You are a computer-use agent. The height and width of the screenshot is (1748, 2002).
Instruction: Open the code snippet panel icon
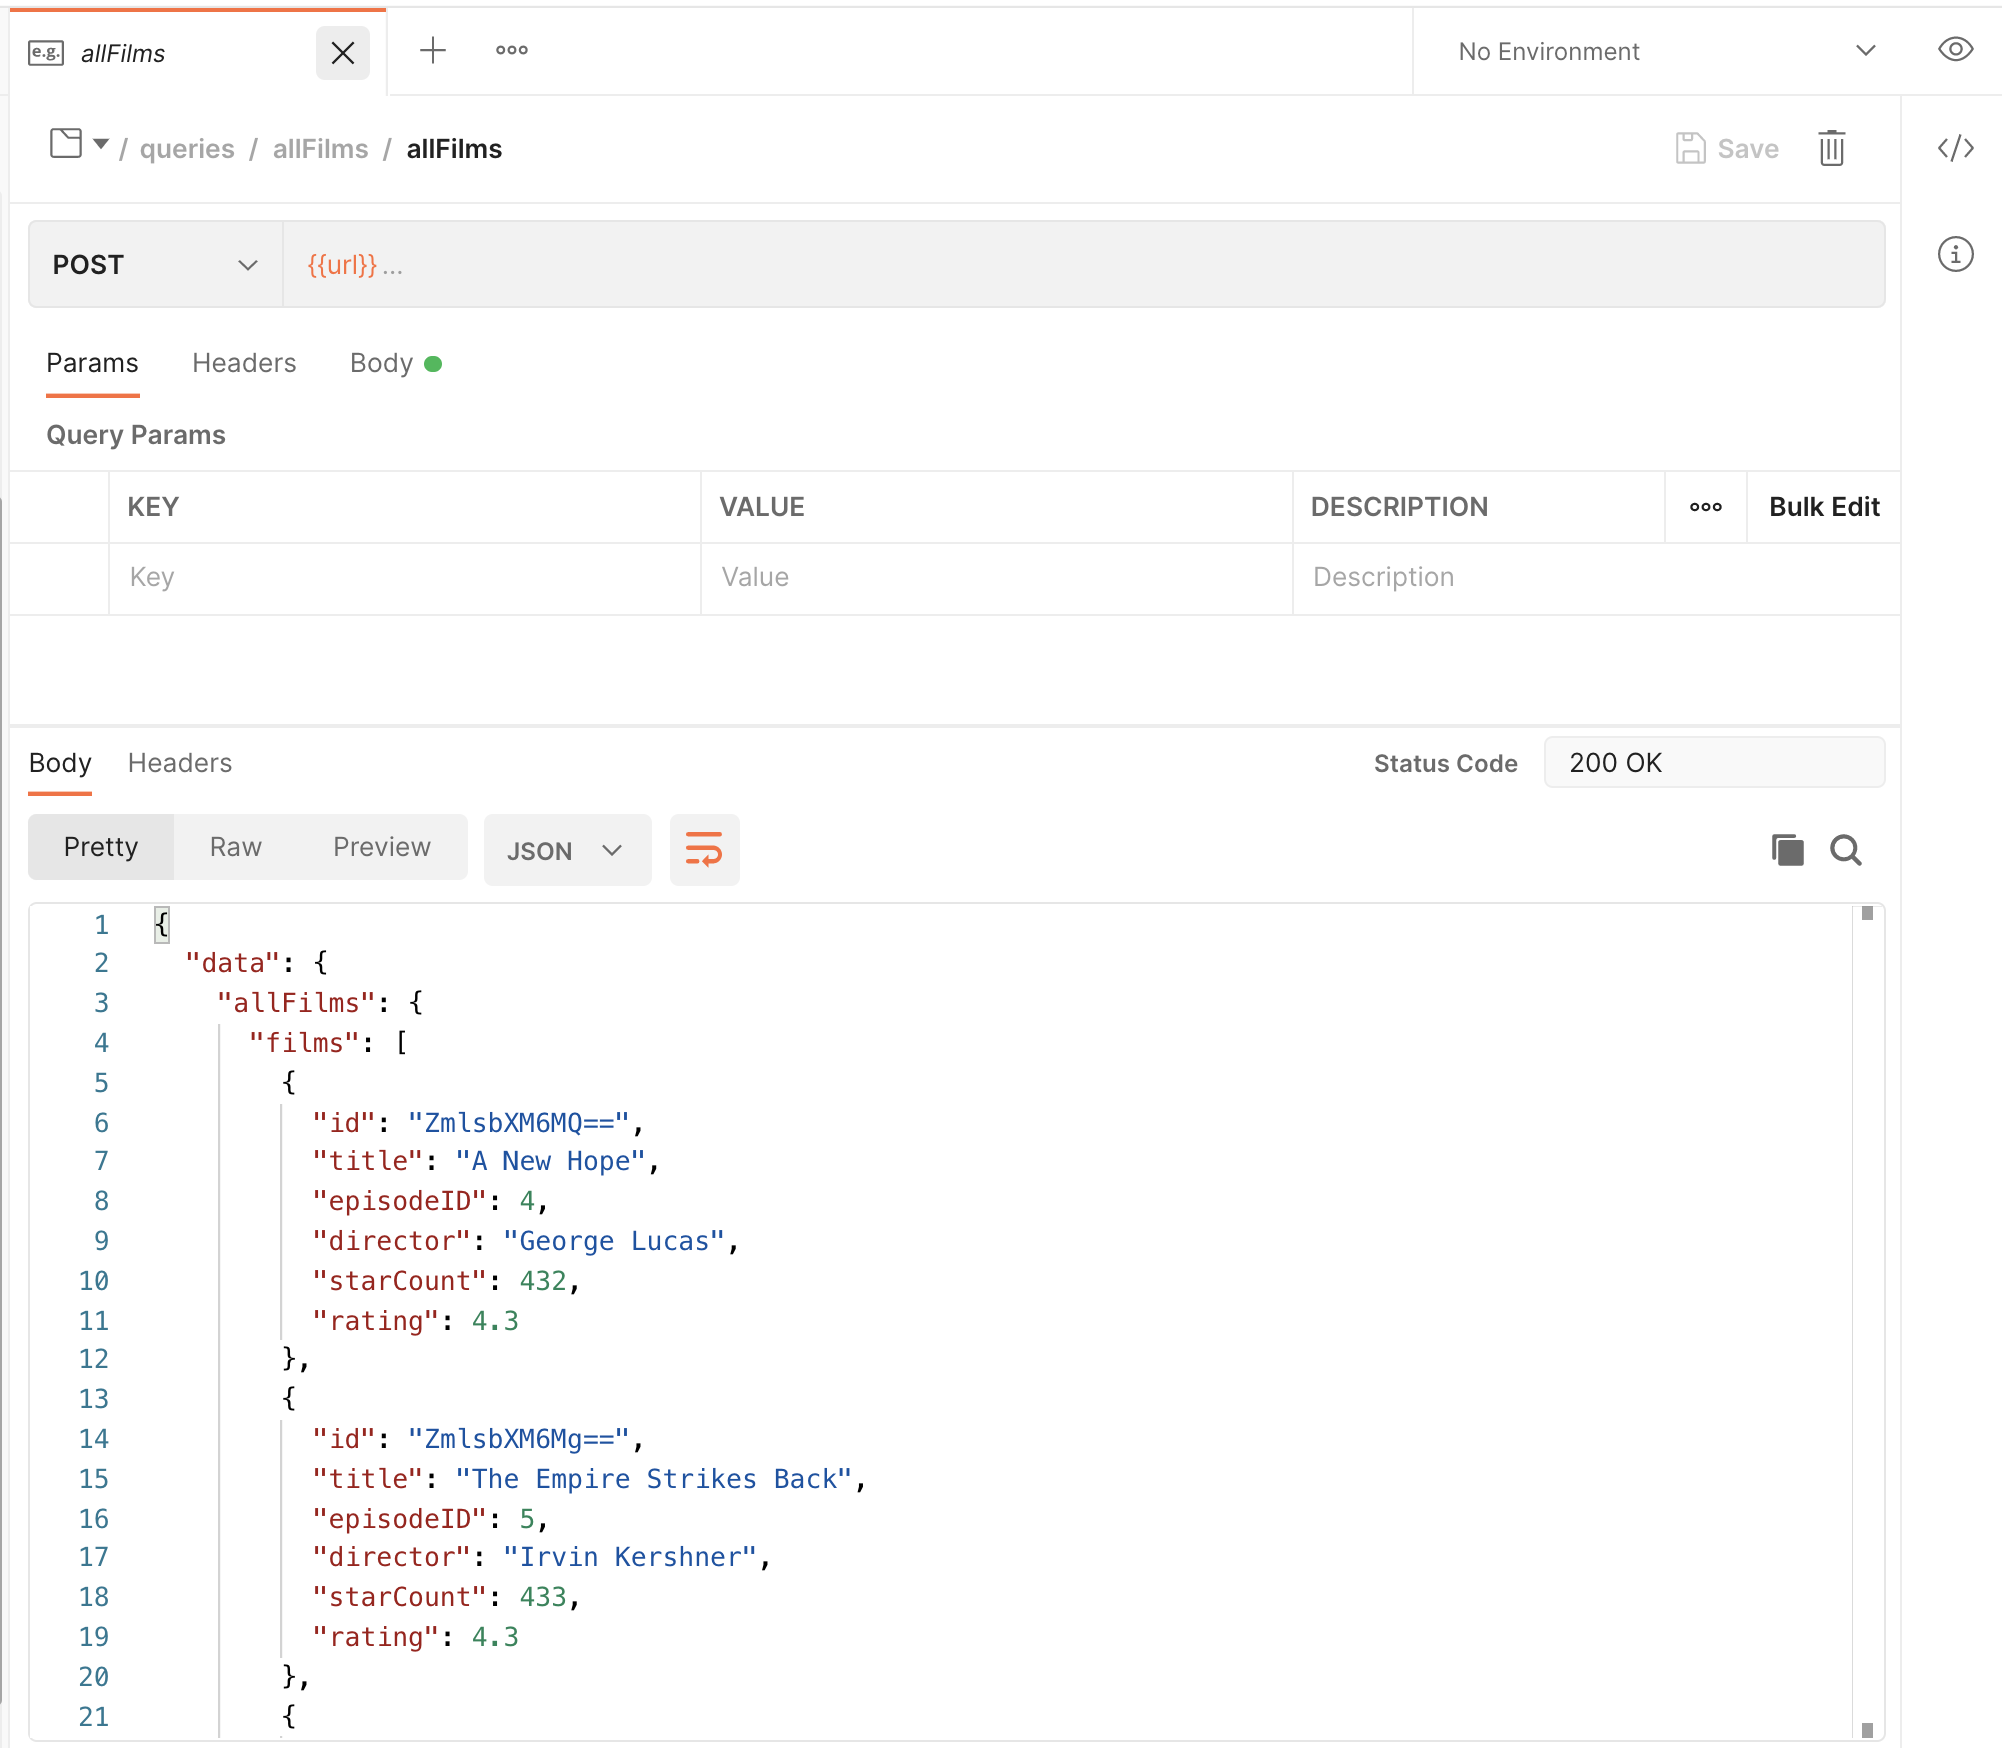point(1955,149)
